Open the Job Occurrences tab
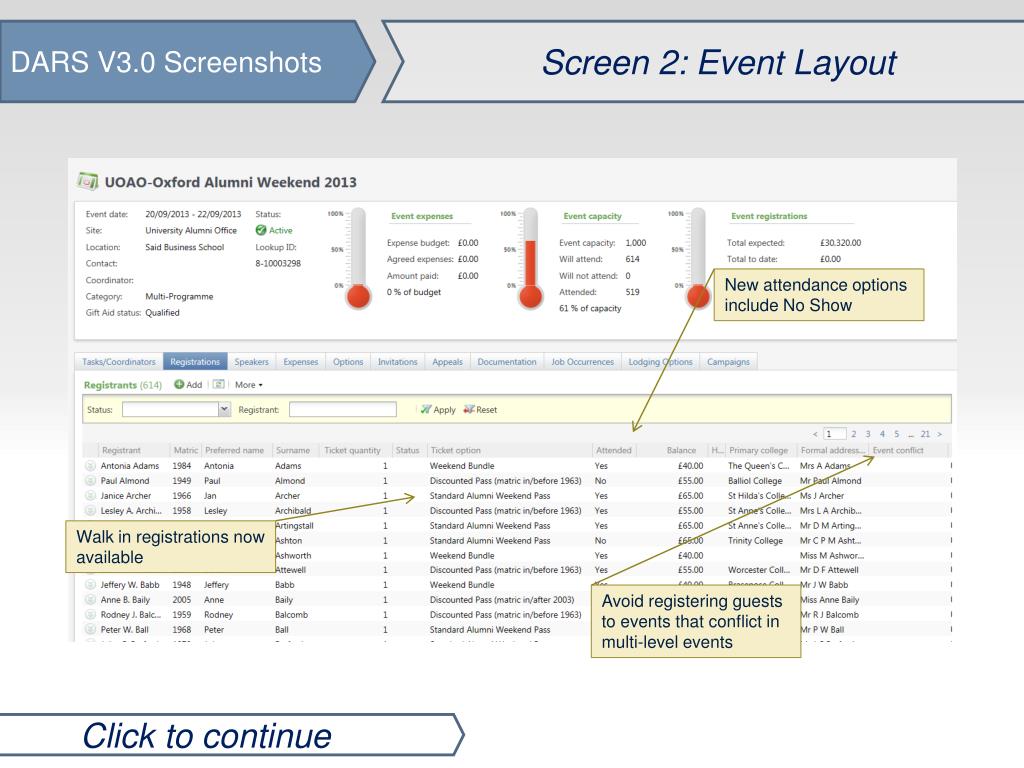The width and height of the screenshot is (1024, 768). point(583,362)
